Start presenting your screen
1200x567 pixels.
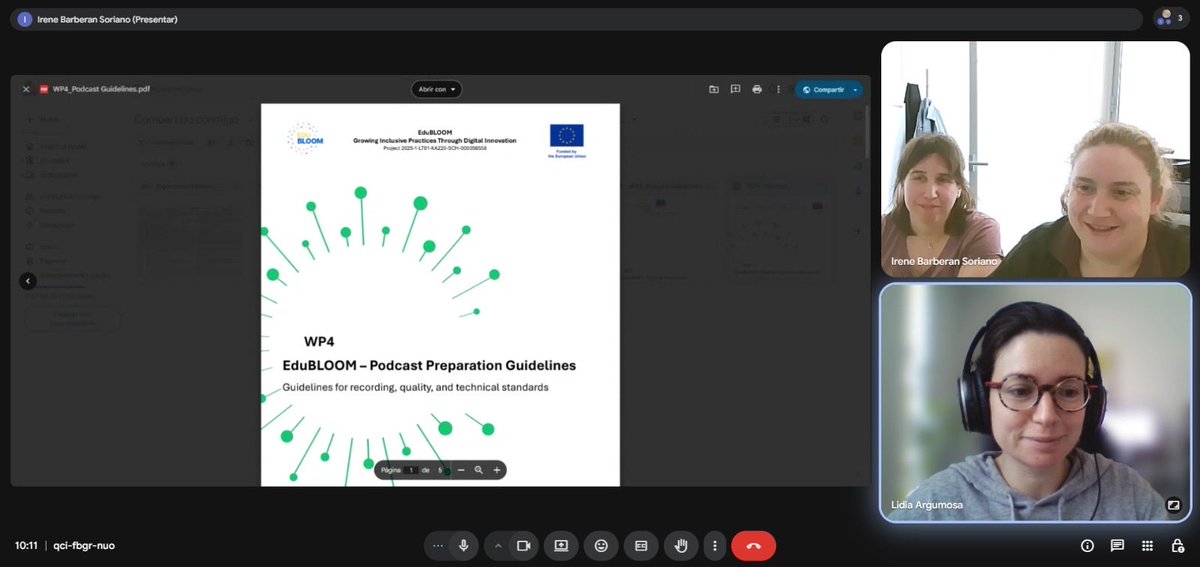tap(561, 545)
